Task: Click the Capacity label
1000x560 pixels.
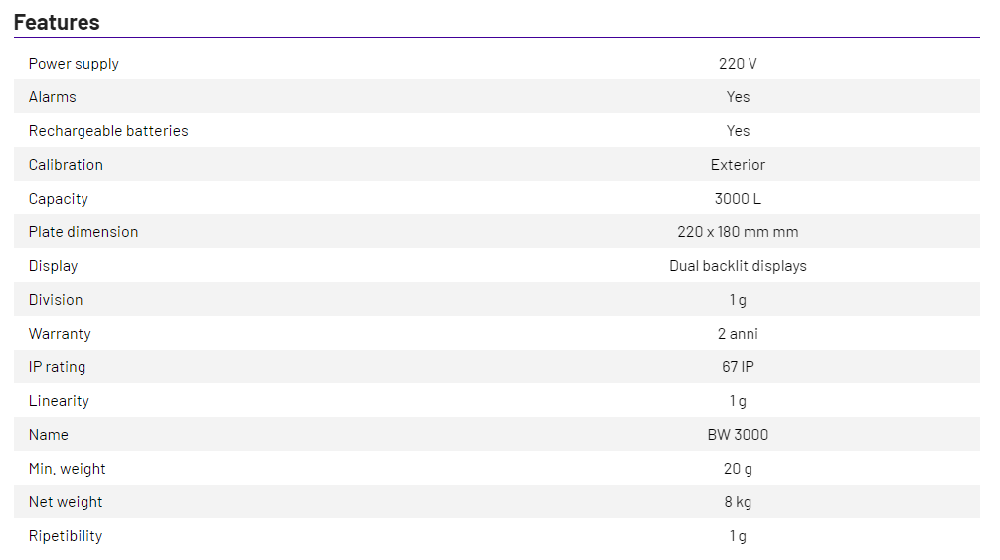Action: point(59,199)
